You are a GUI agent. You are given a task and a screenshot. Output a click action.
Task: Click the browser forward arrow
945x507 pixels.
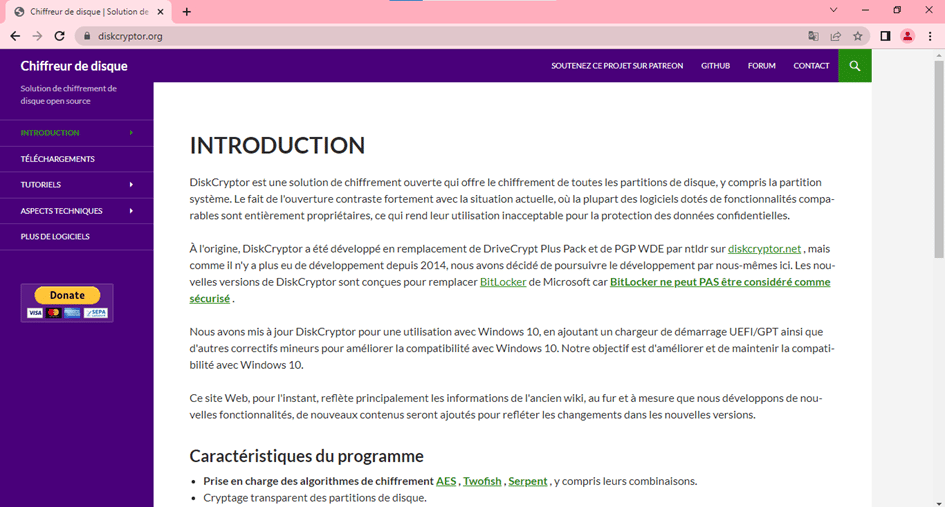pos(37,36)
